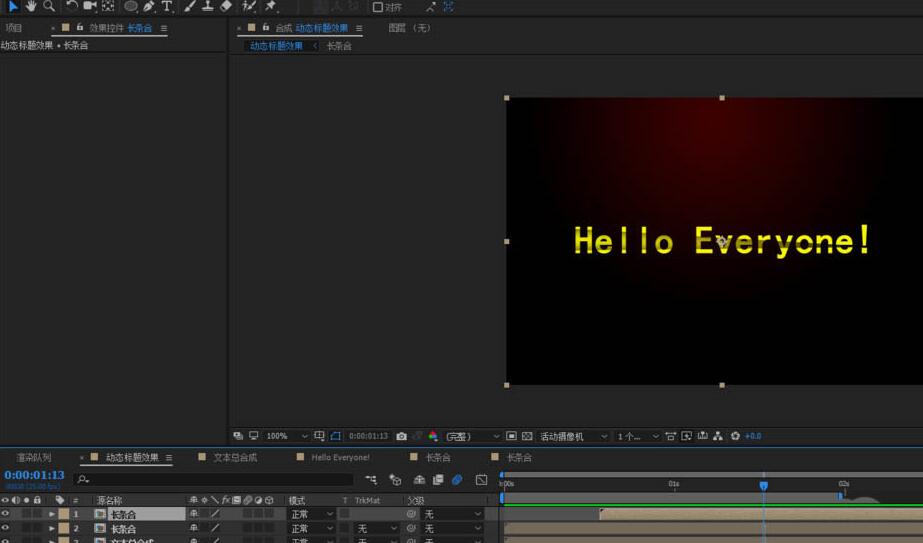Select the Pan Behind anchor point tool
This screenshot has width=923, height=543.
[108, 6]
